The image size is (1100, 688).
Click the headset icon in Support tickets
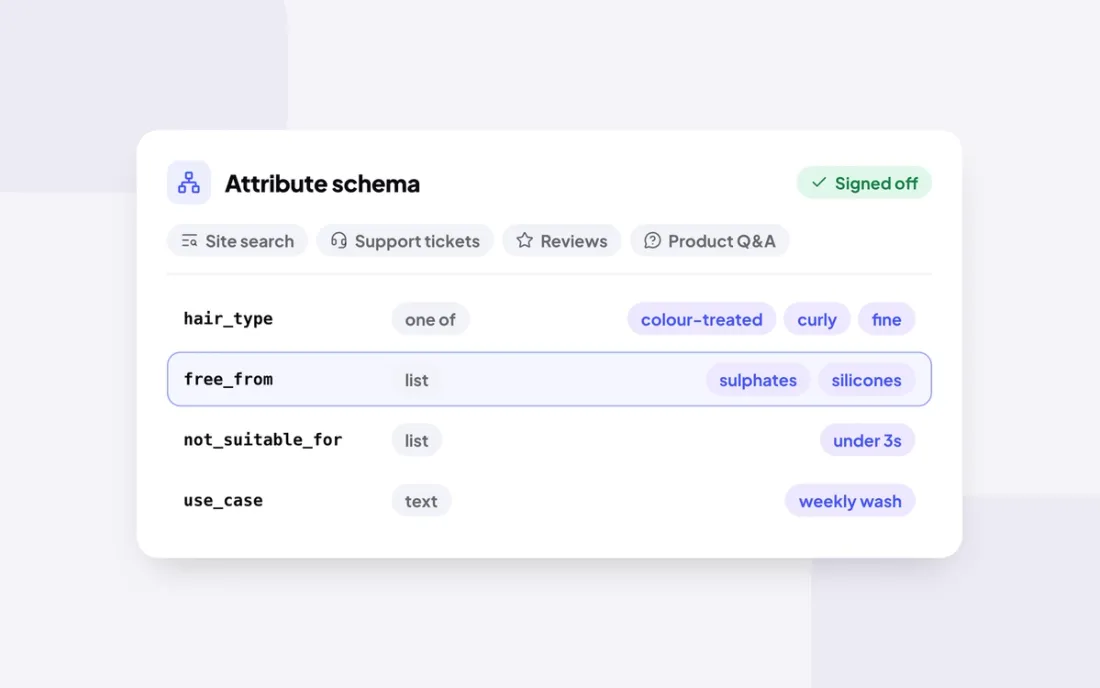(x=339, y=241)
